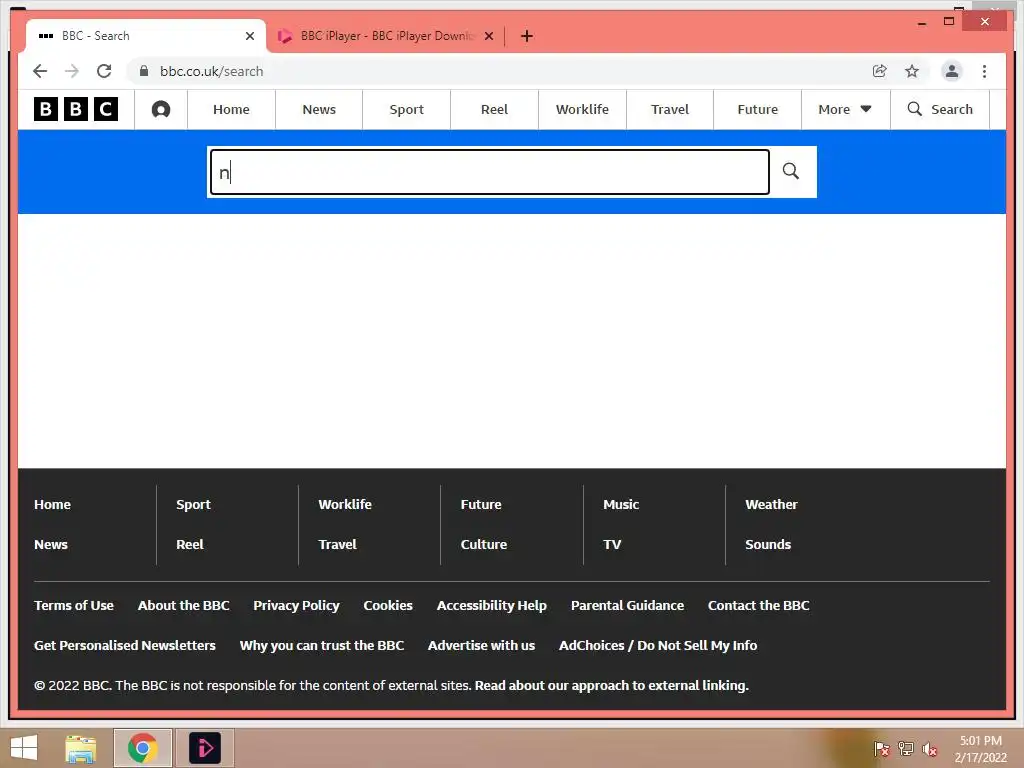This screenshot has height=768, width=1024.
Task: Open Future in top navigation
Action: coord(758,109)
